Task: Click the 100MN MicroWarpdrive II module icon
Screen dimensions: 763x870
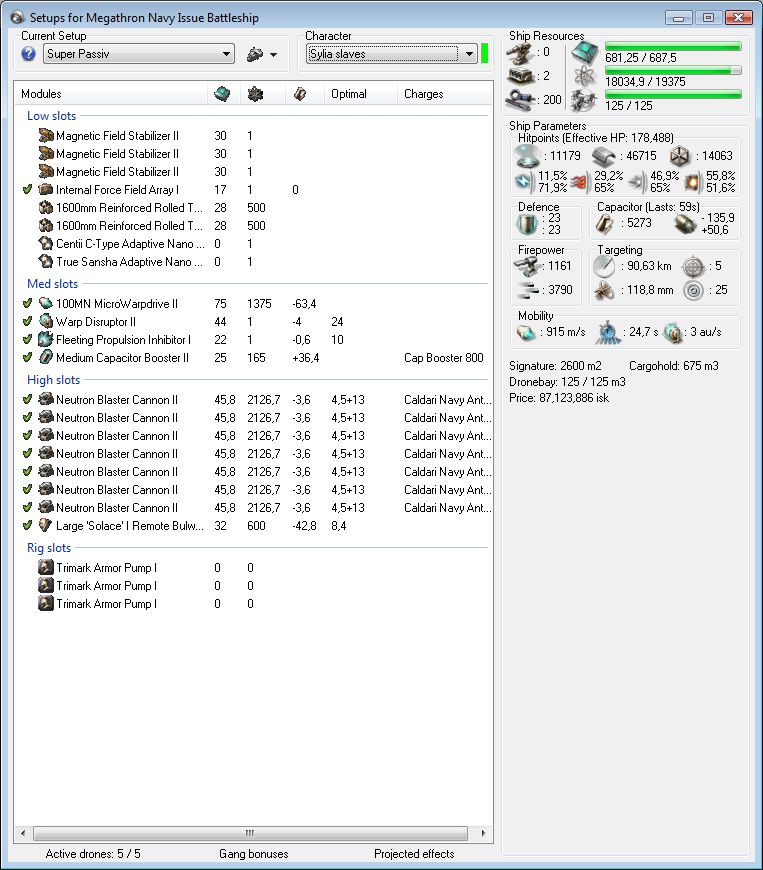Action: pos(46,304)
